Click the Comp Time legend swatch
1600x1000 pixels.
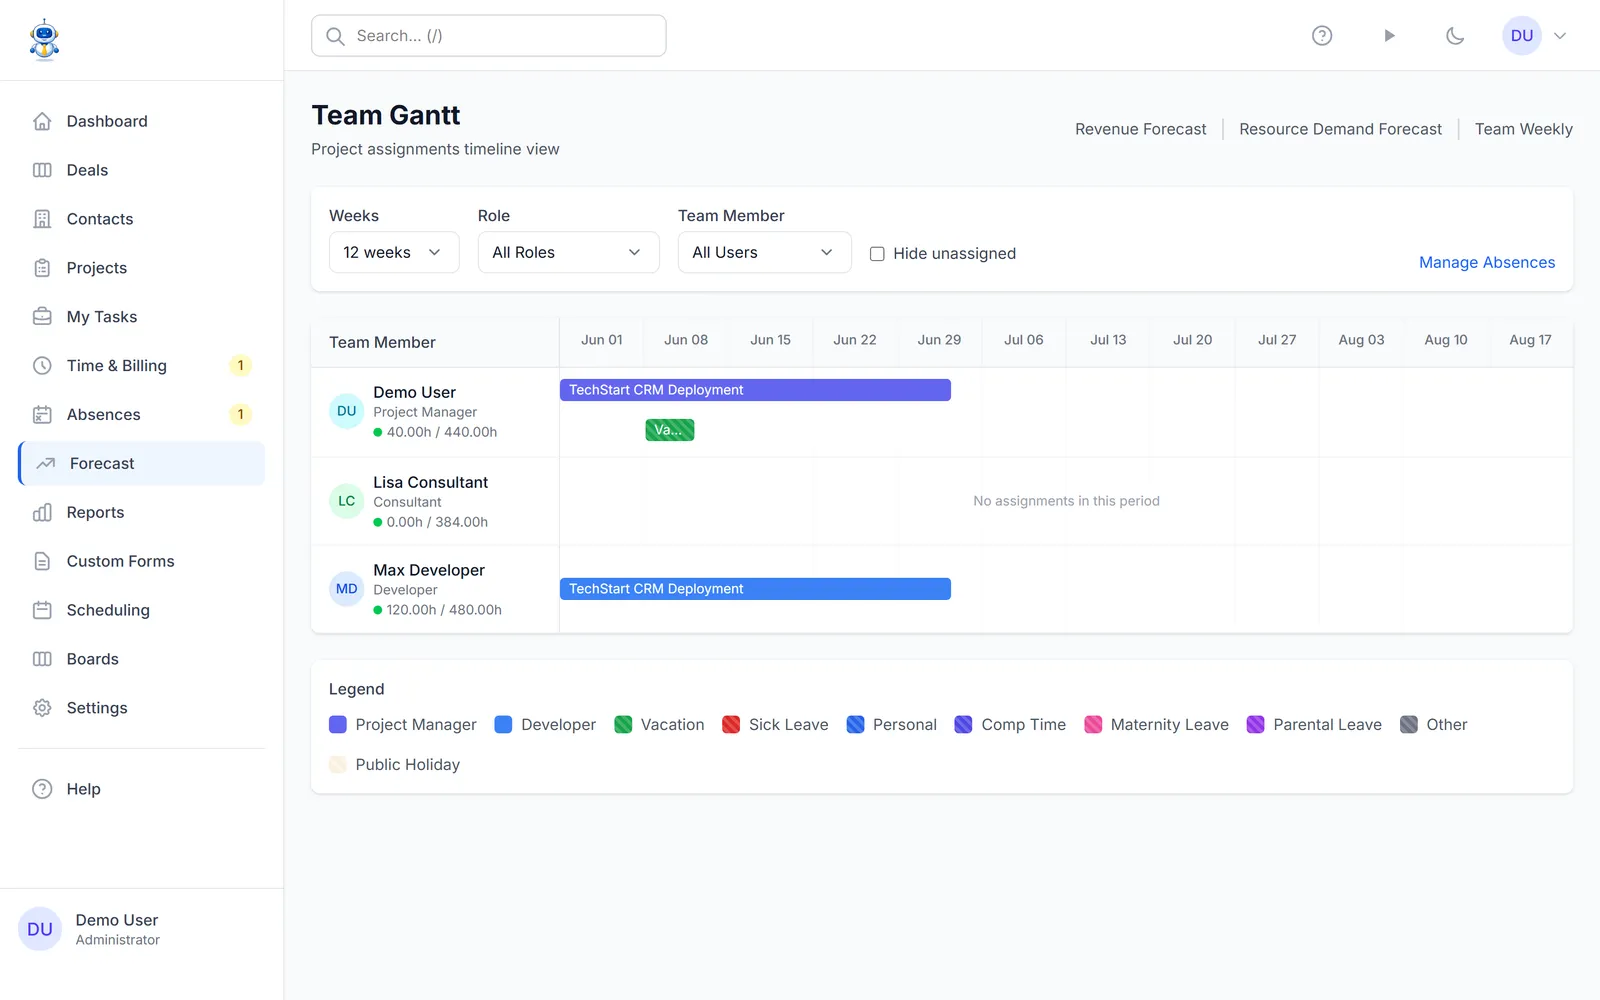tap(964, 725)
